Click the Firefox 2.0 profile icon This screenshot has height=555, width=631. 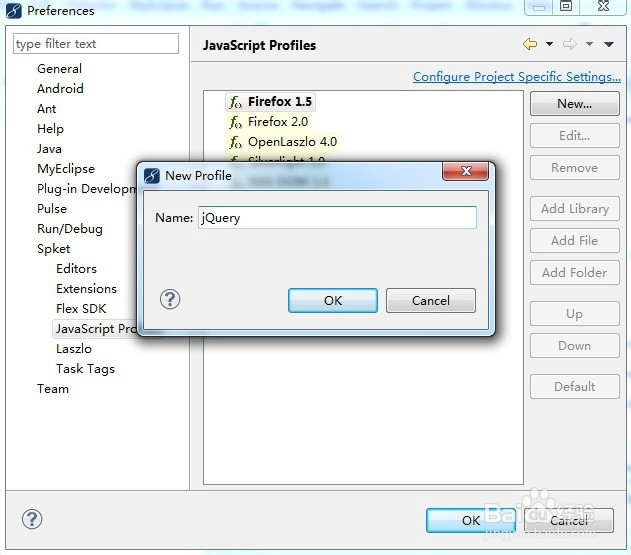235,122
